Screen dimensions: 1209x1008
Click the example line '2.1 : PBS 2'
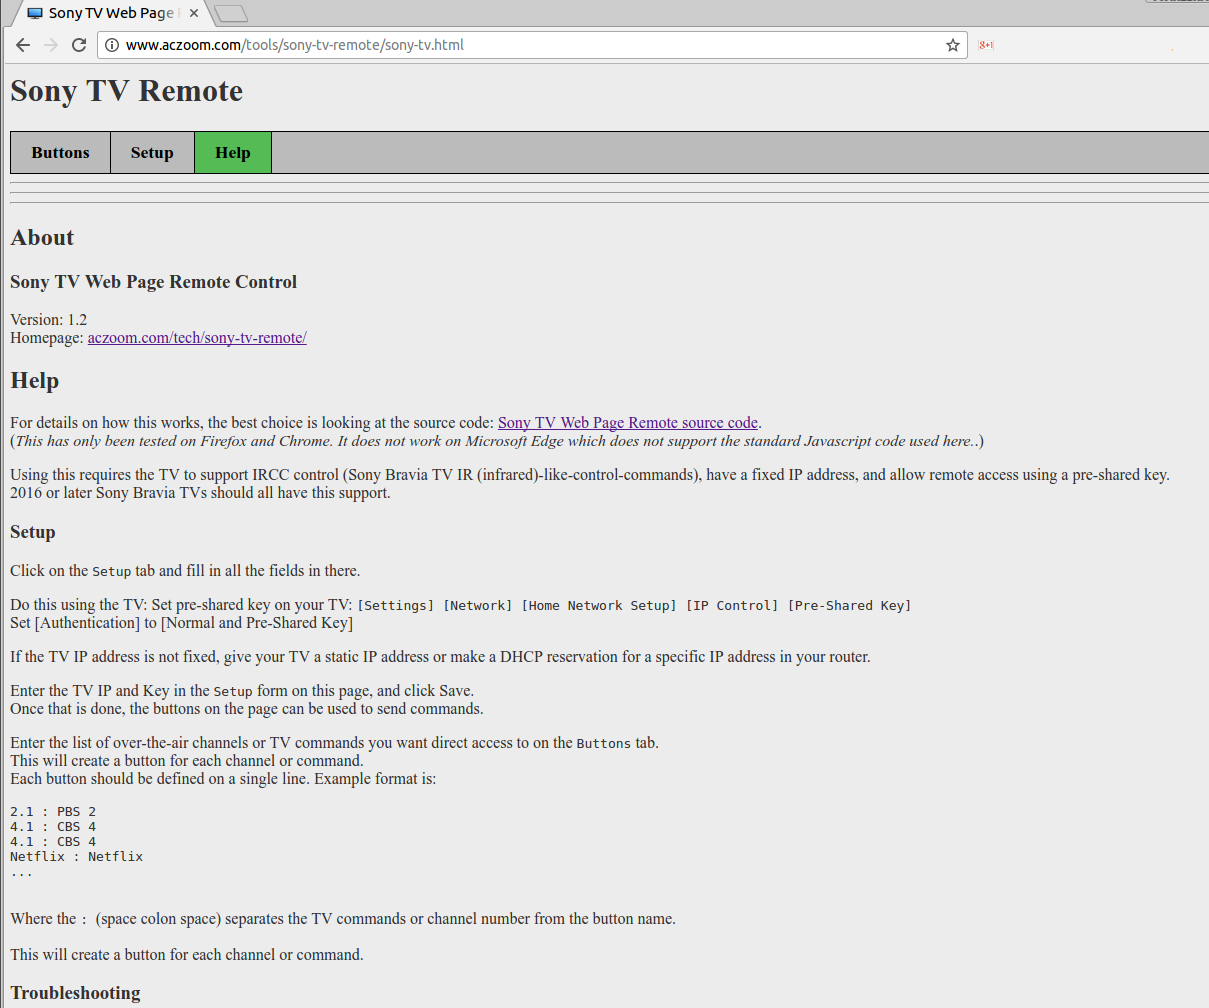coord(53,811)
